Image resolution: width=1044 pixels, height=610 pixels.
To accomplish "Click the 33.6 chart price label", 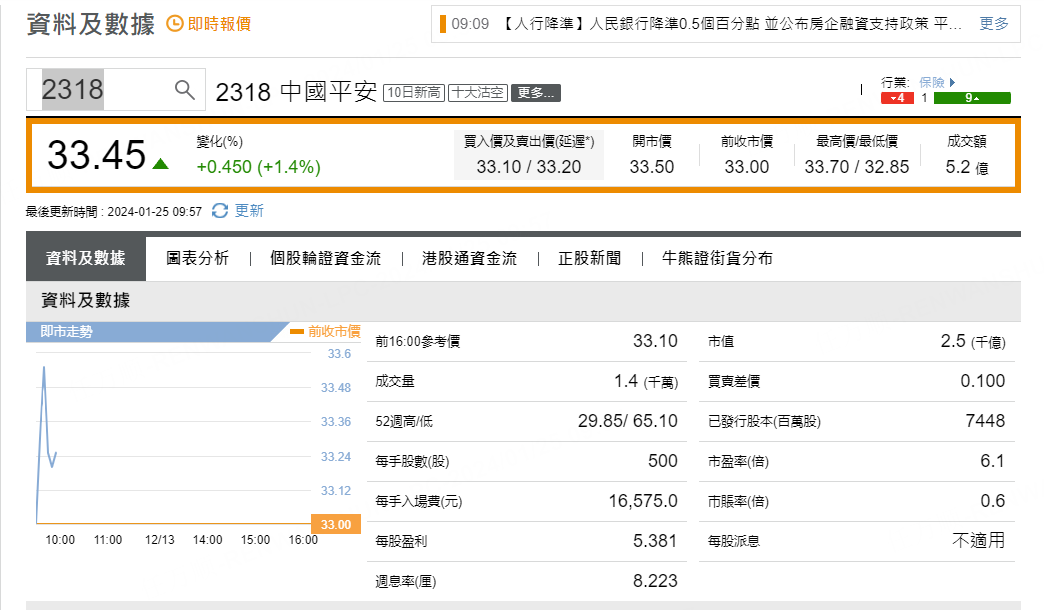I will point(339,354).
